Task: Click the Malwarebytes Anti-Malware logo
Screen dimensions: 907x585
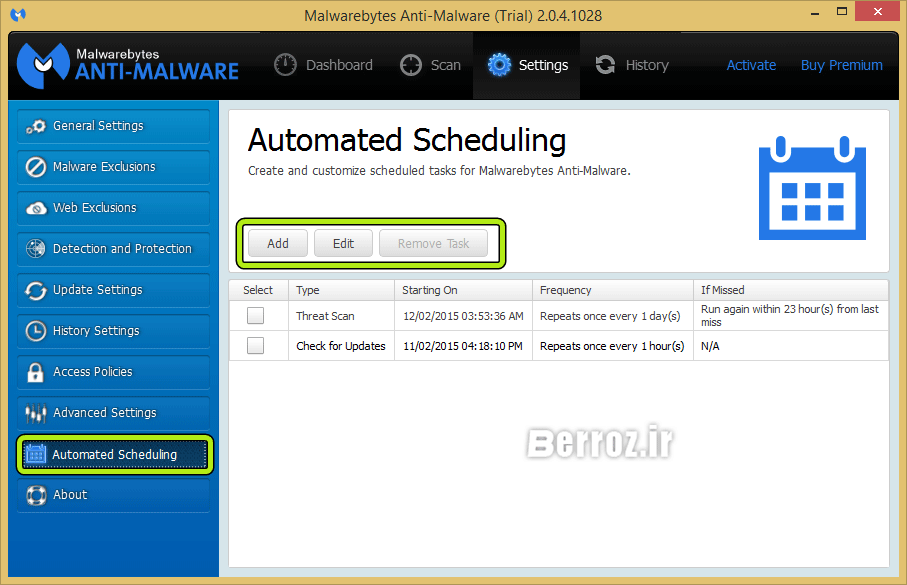Action: click(x=128, y=65)
